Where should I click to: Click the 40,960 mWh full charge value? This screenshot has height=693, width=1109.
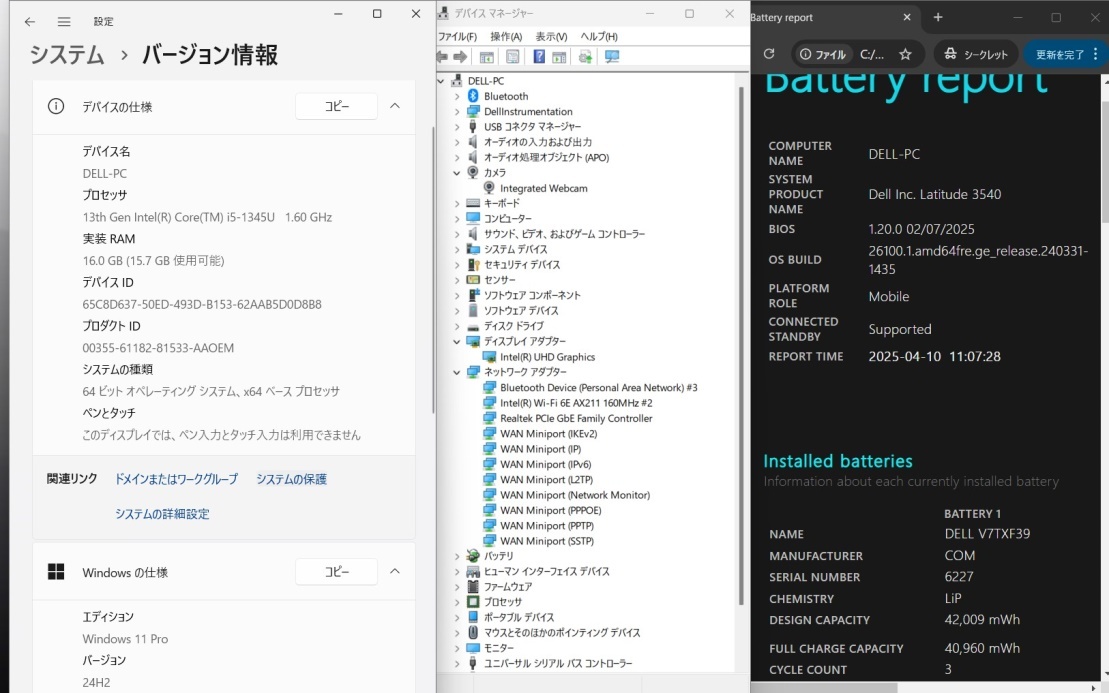[982, 648]
